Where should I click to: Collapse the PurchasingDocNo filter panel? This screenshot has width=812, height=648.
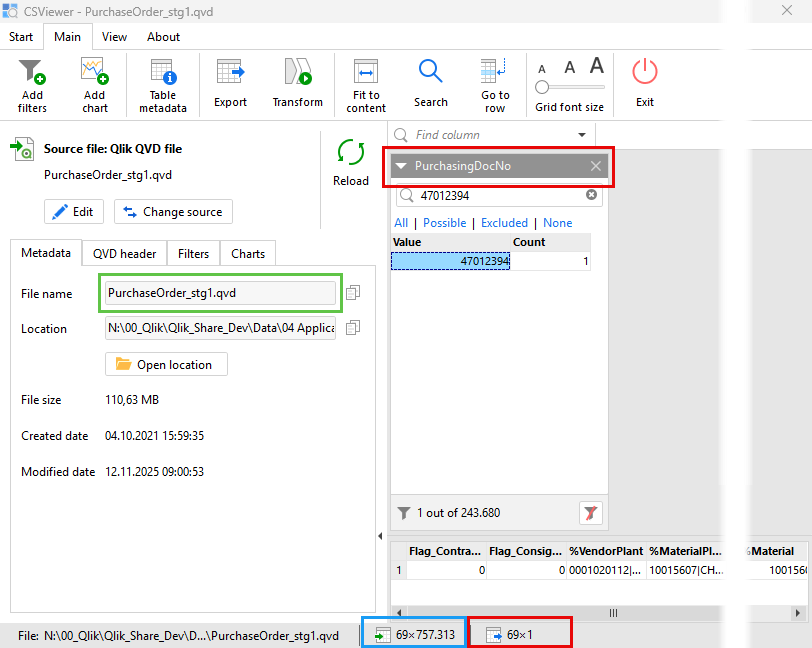(x=401, y=166)
